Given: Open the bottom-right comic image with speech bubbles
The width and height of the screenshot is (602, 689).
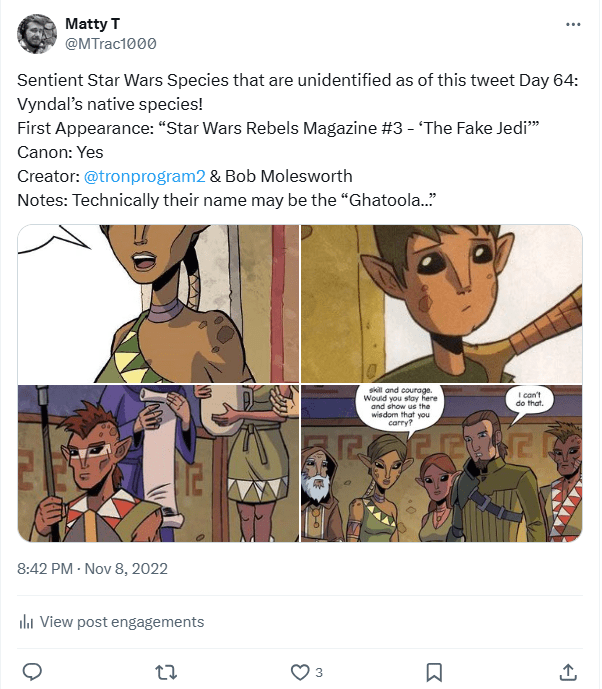Looking at the screenshot, I should click(441, 463).
